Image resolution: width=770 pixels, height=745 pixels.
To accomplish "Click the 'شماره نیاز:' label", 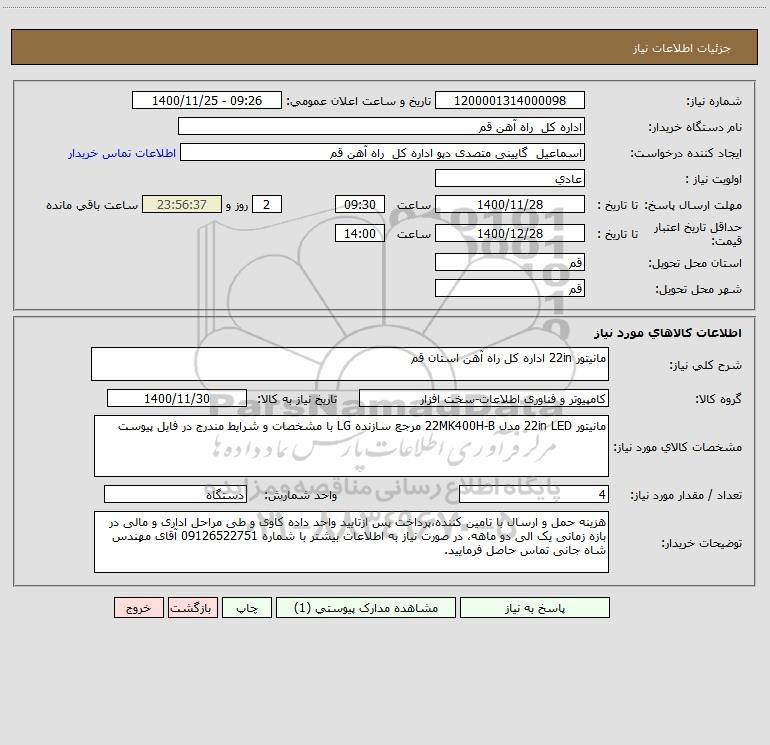I will pyautogui.click(x=714, y=102).
